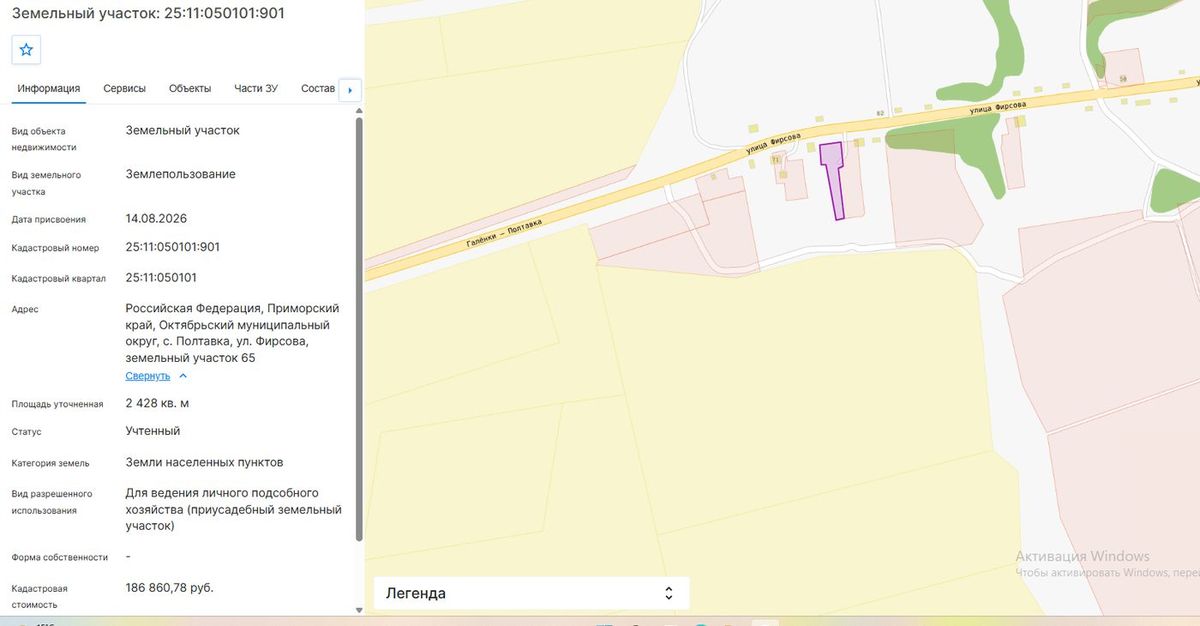Click the info panel scrollbar up arrow
Viewport: 1200px width, 626px height.
point(359,110)
